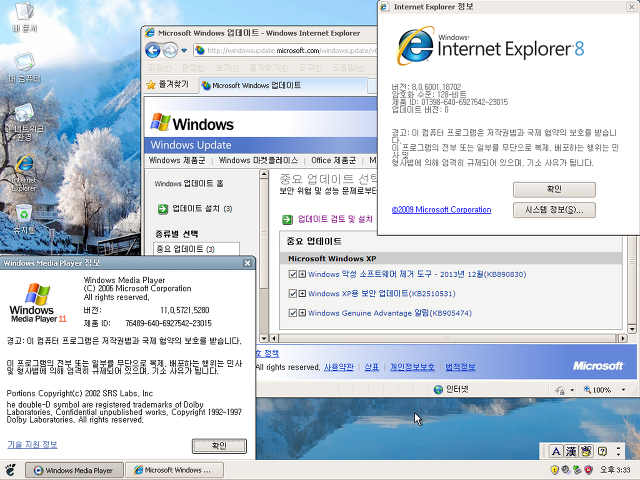The height and width of the screenshot is (480, 640).
Task: Select 중요 업데이트 (3) category
Action: [196, 249]
